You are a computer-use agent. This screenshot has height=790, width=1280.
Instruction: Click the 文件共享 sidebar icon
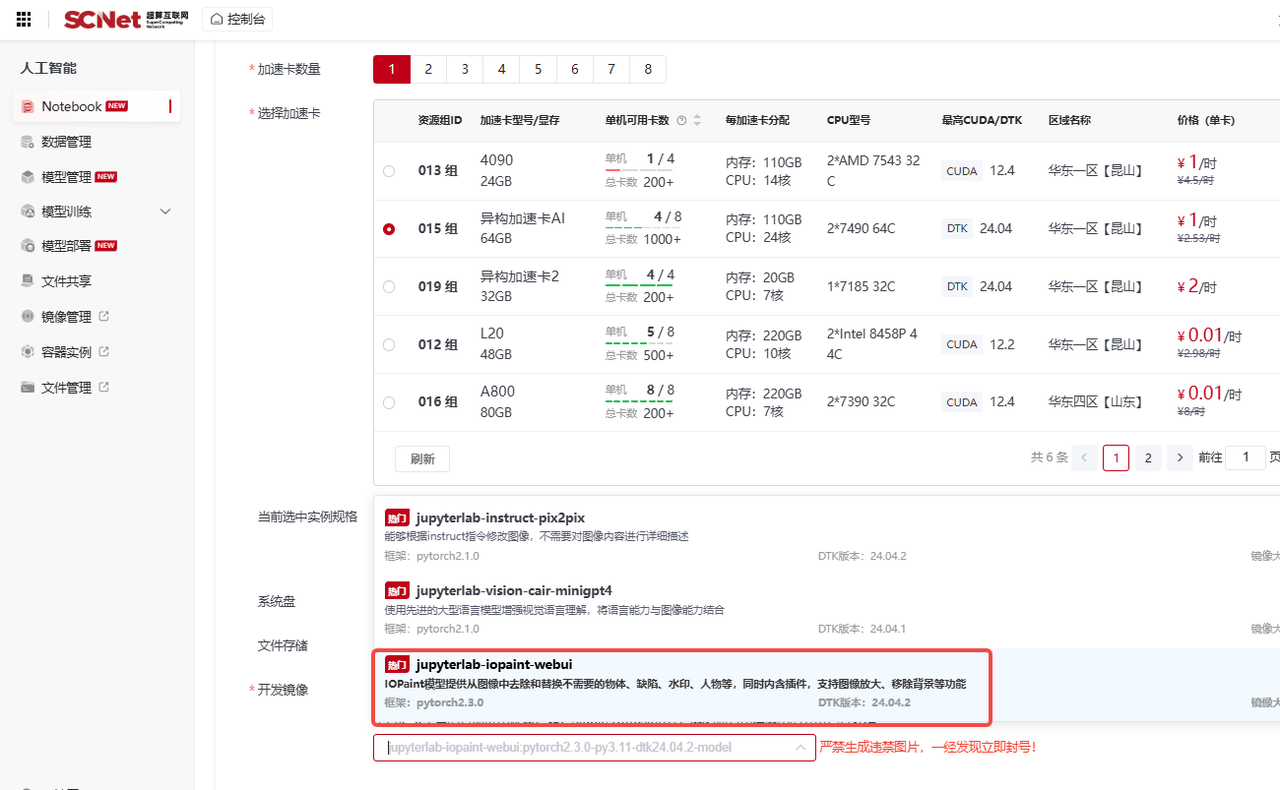pyautogui.click(x=28, y=282)
